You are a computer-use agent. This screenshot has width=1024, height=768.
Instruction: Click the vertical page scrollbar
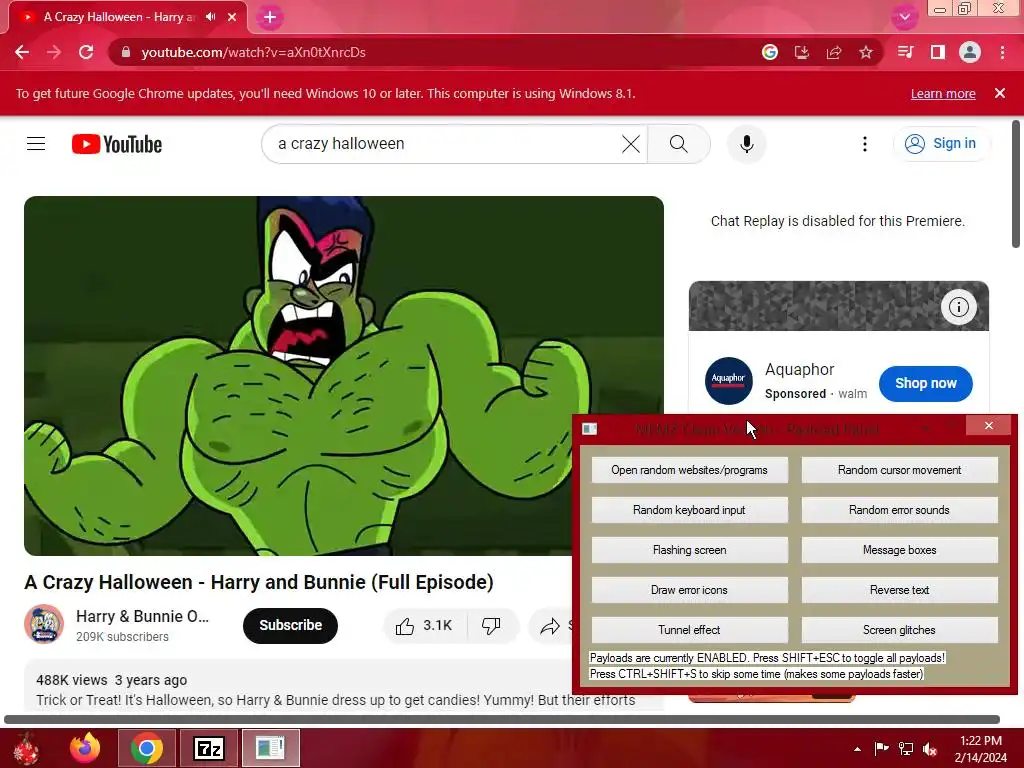pos(1016,184)
